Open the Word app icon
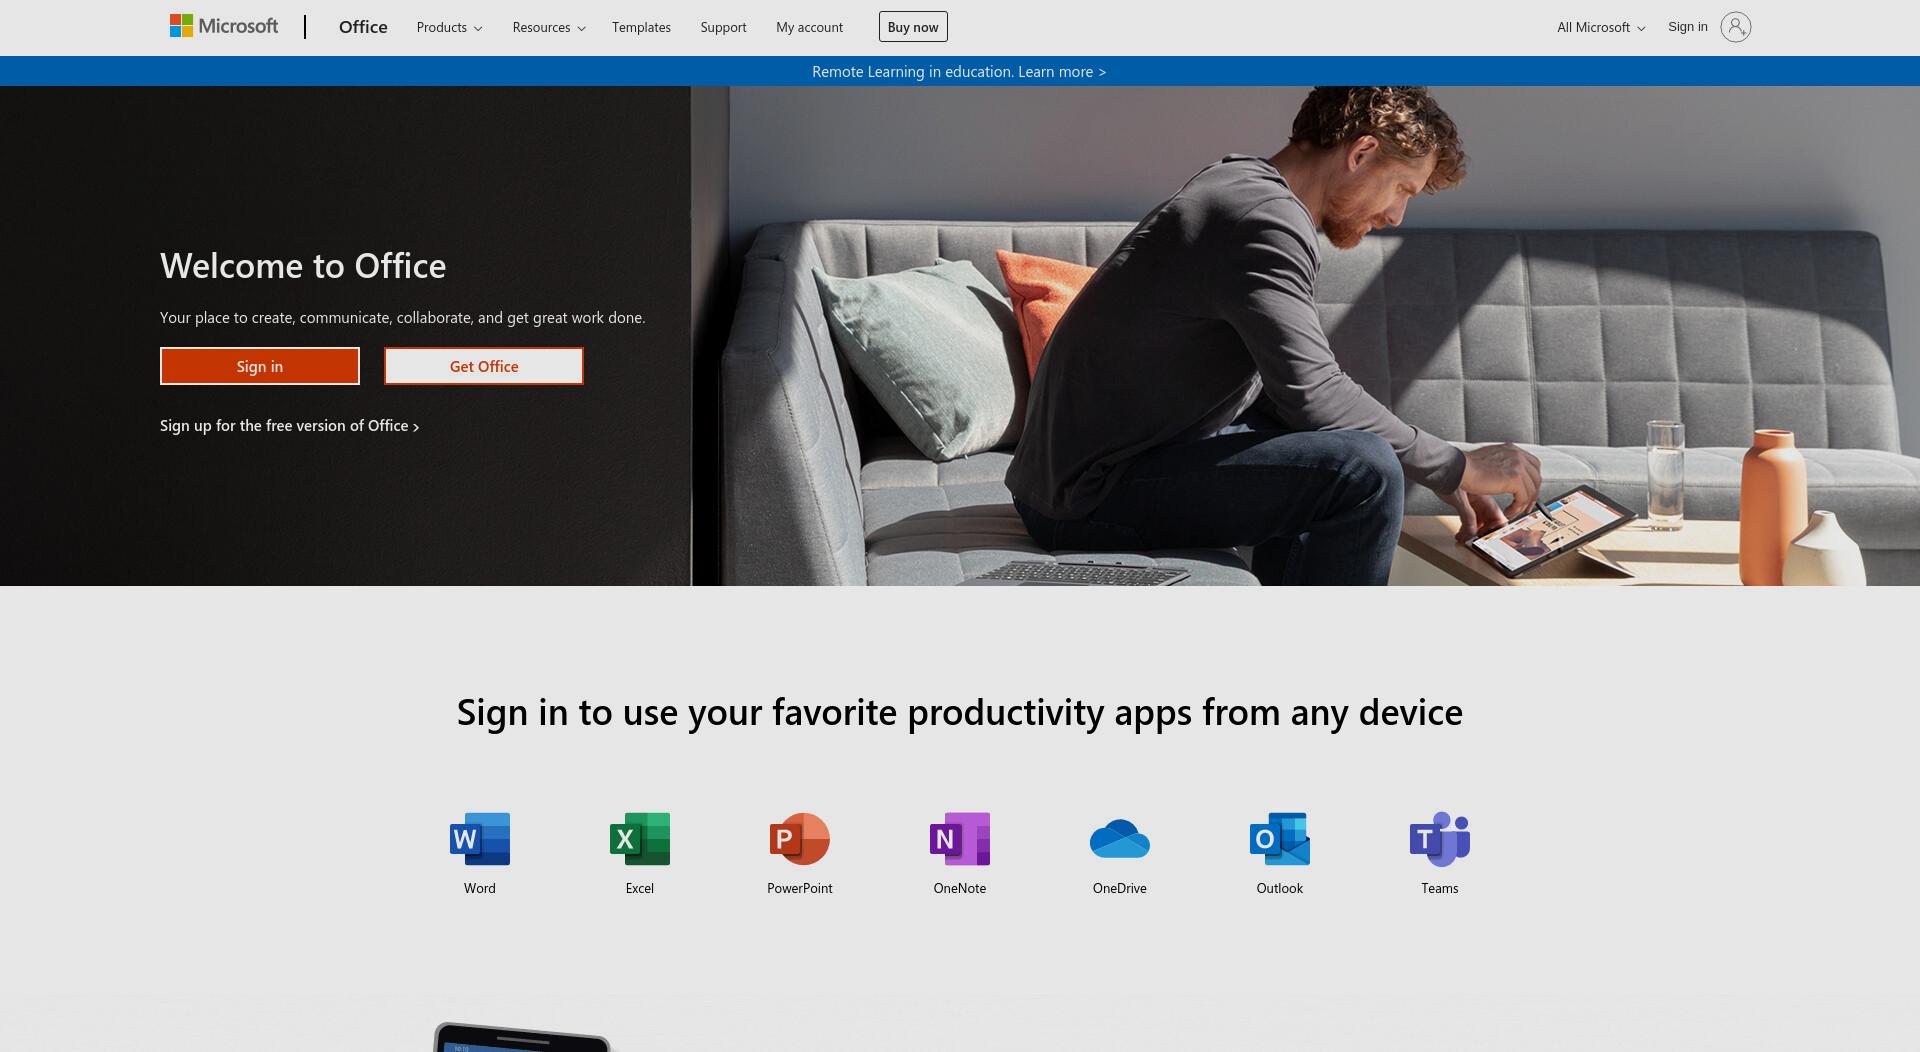The height and width of the screenshot is (1052, 1920). point(480,838)
